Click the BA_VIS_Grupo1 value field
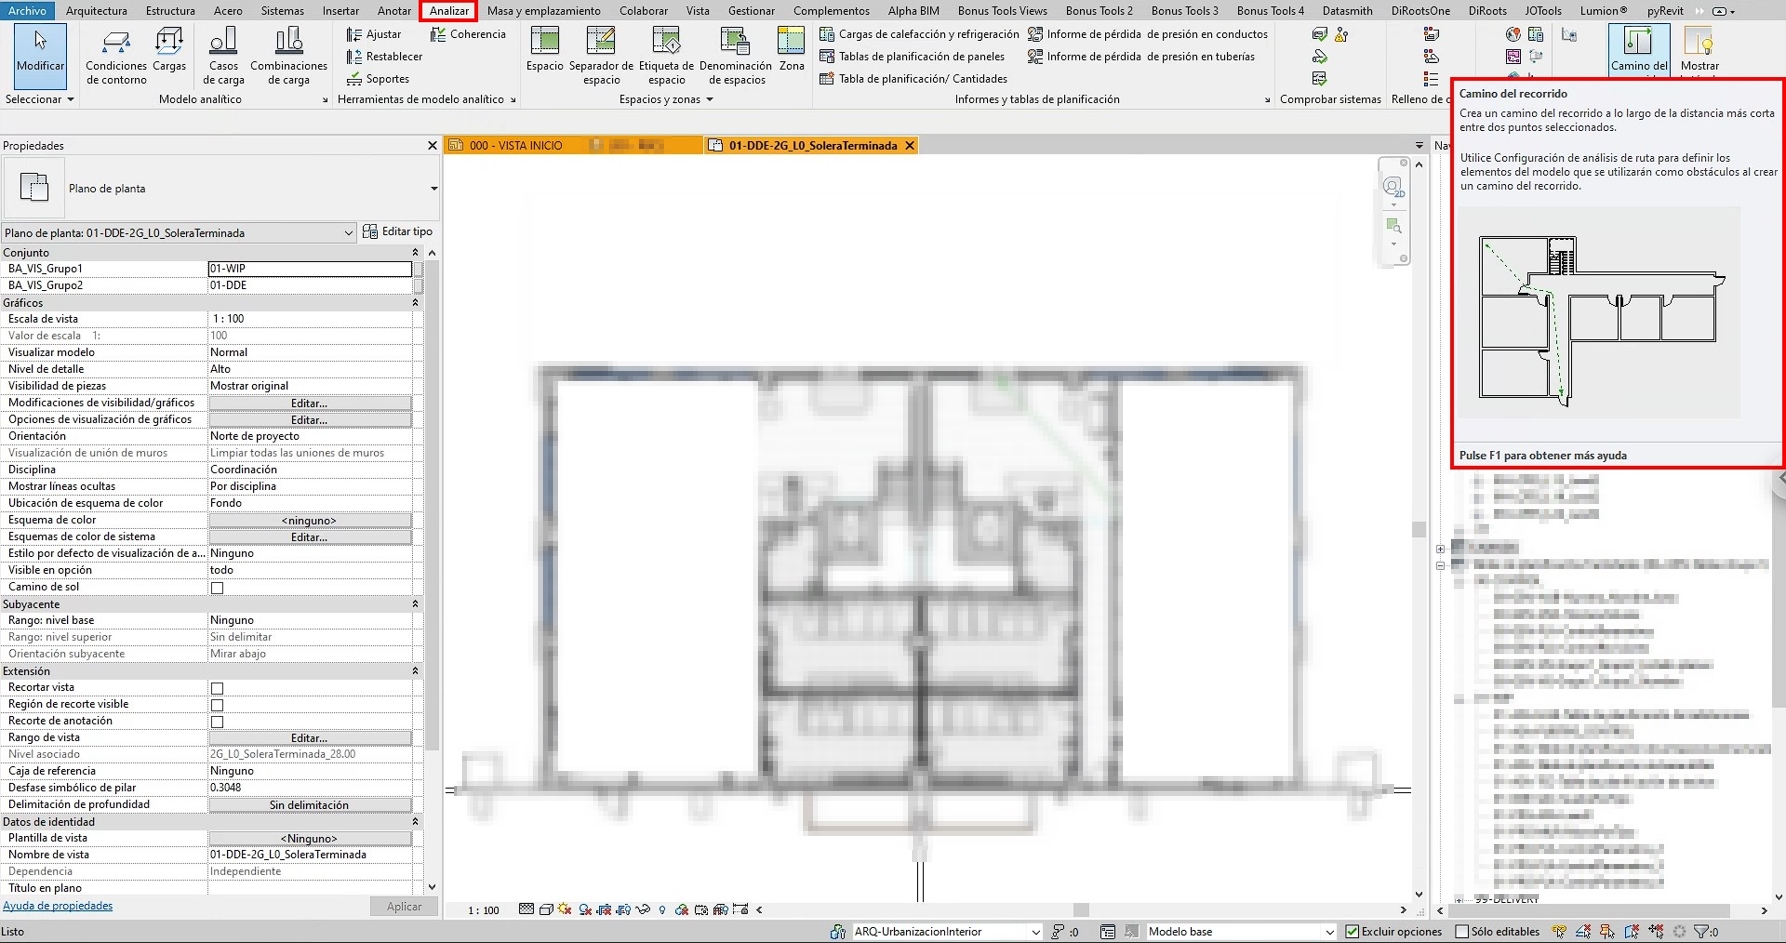Image resolution: width=1786 pixels, height=943 pixels. pos(309,269)
